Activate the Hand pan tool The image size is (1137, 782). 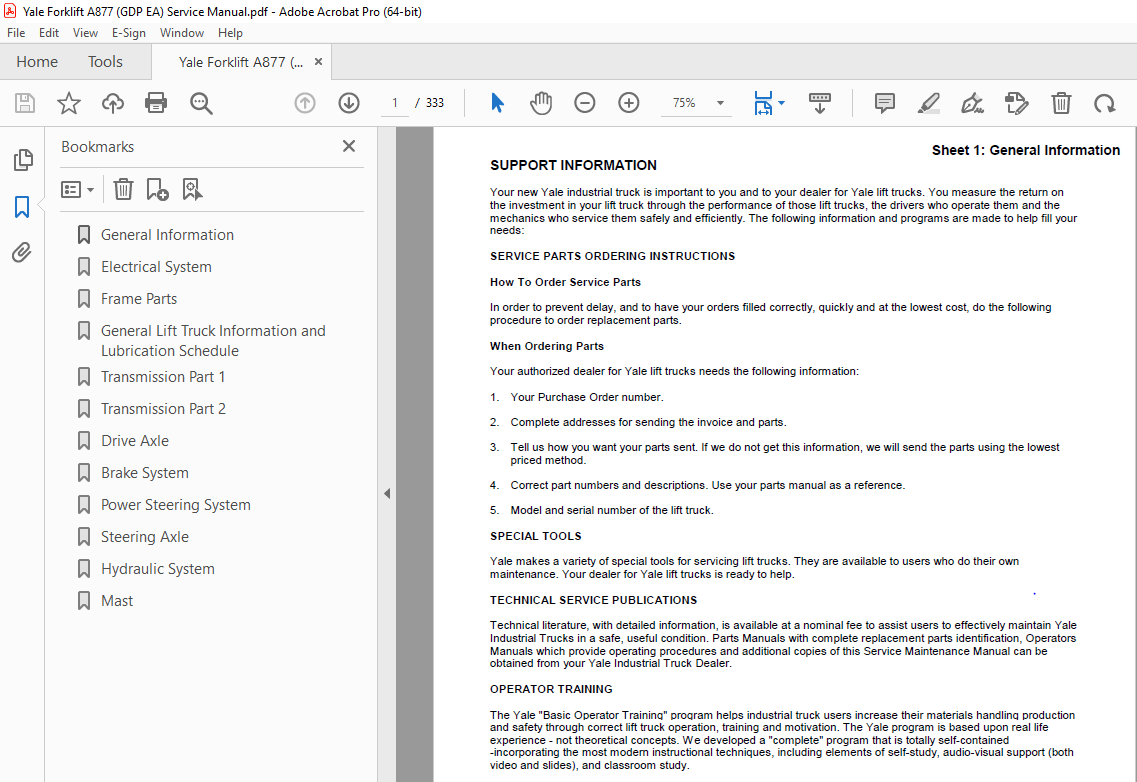541,103
